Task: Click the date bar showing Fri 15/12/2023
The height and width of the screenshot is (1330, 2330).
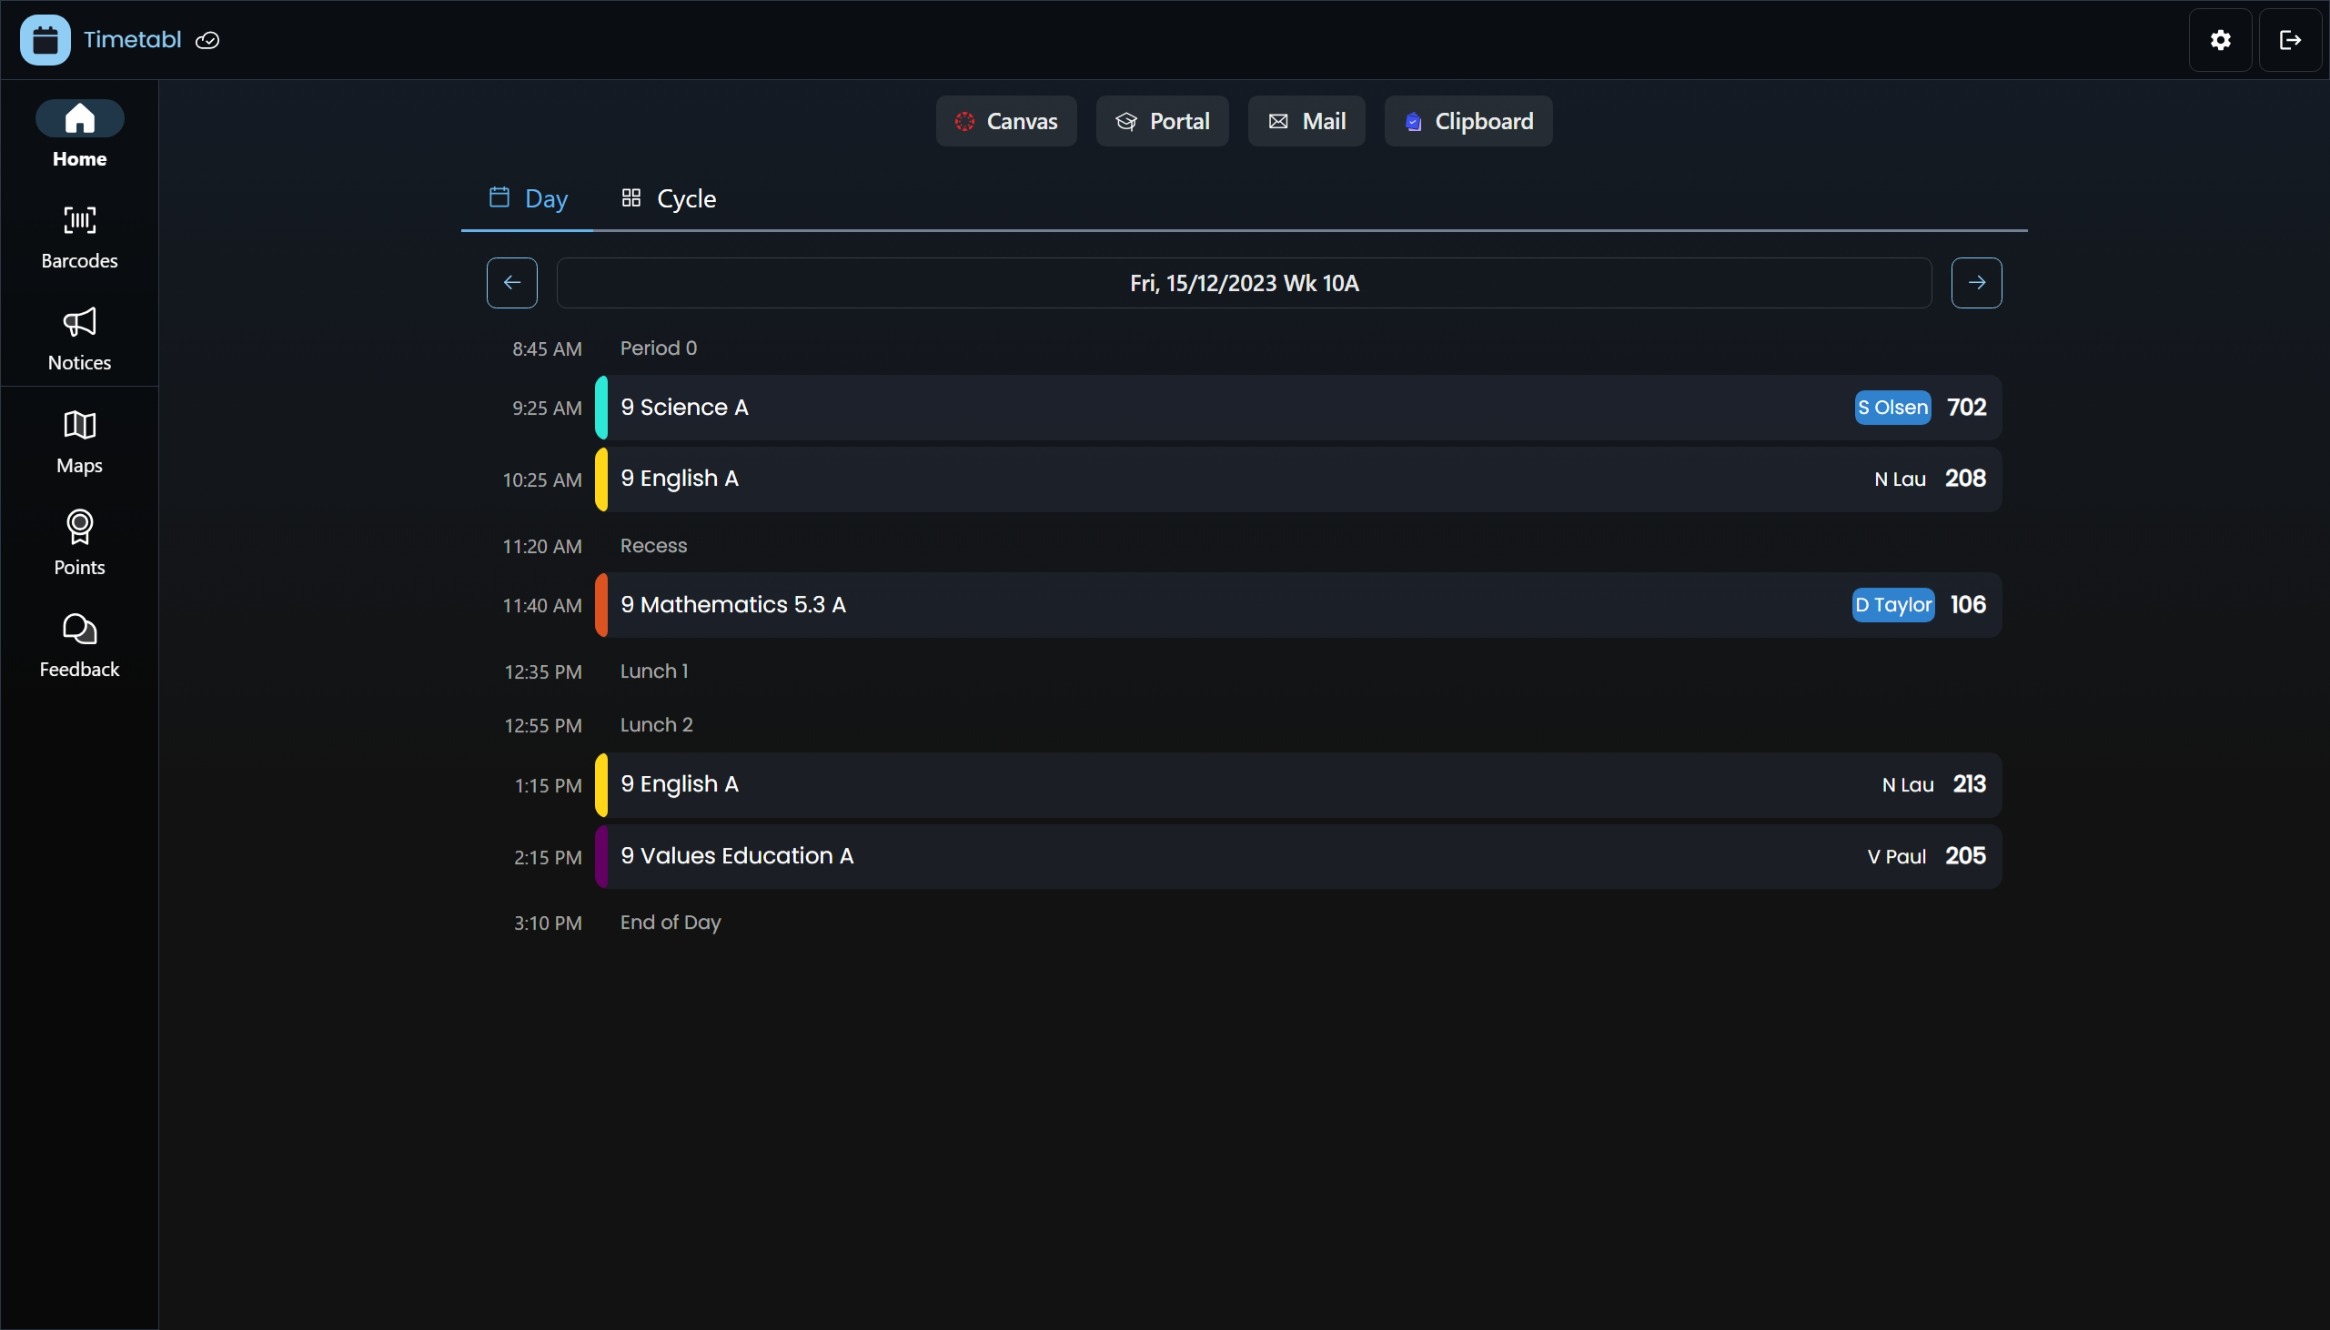Action: click(x=1243, y=282)
